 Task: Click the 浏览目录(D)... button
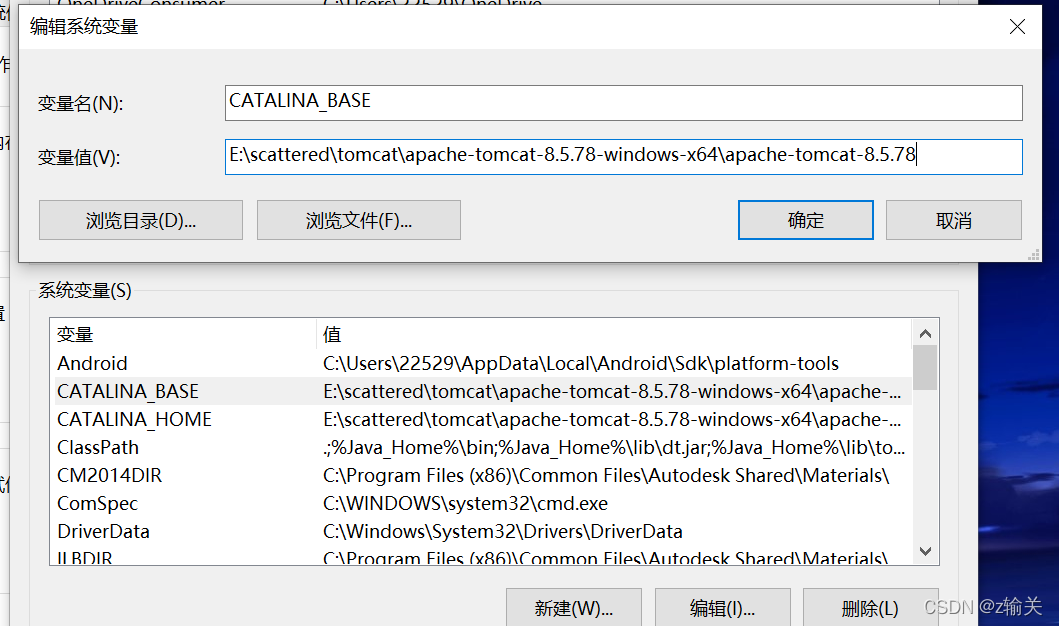coord(140,220)
